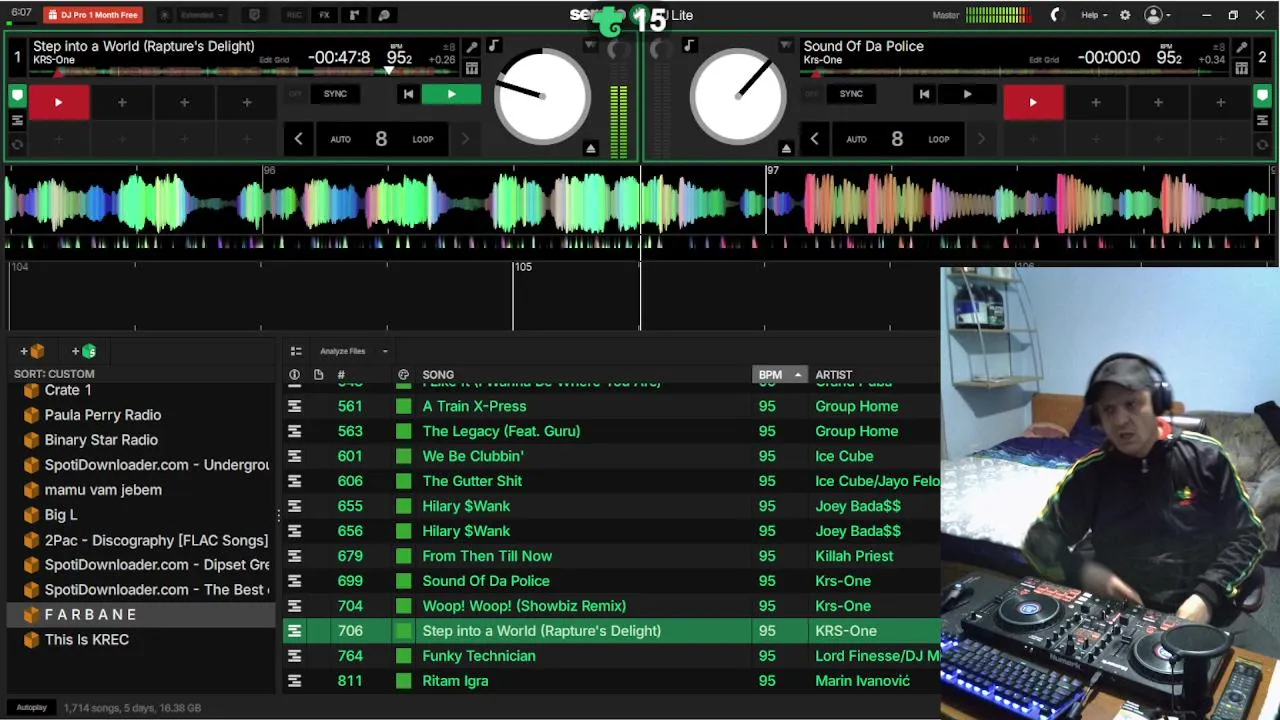
Task: Select the hot cue pad mode on deck 1
Action: click(17, 96)
